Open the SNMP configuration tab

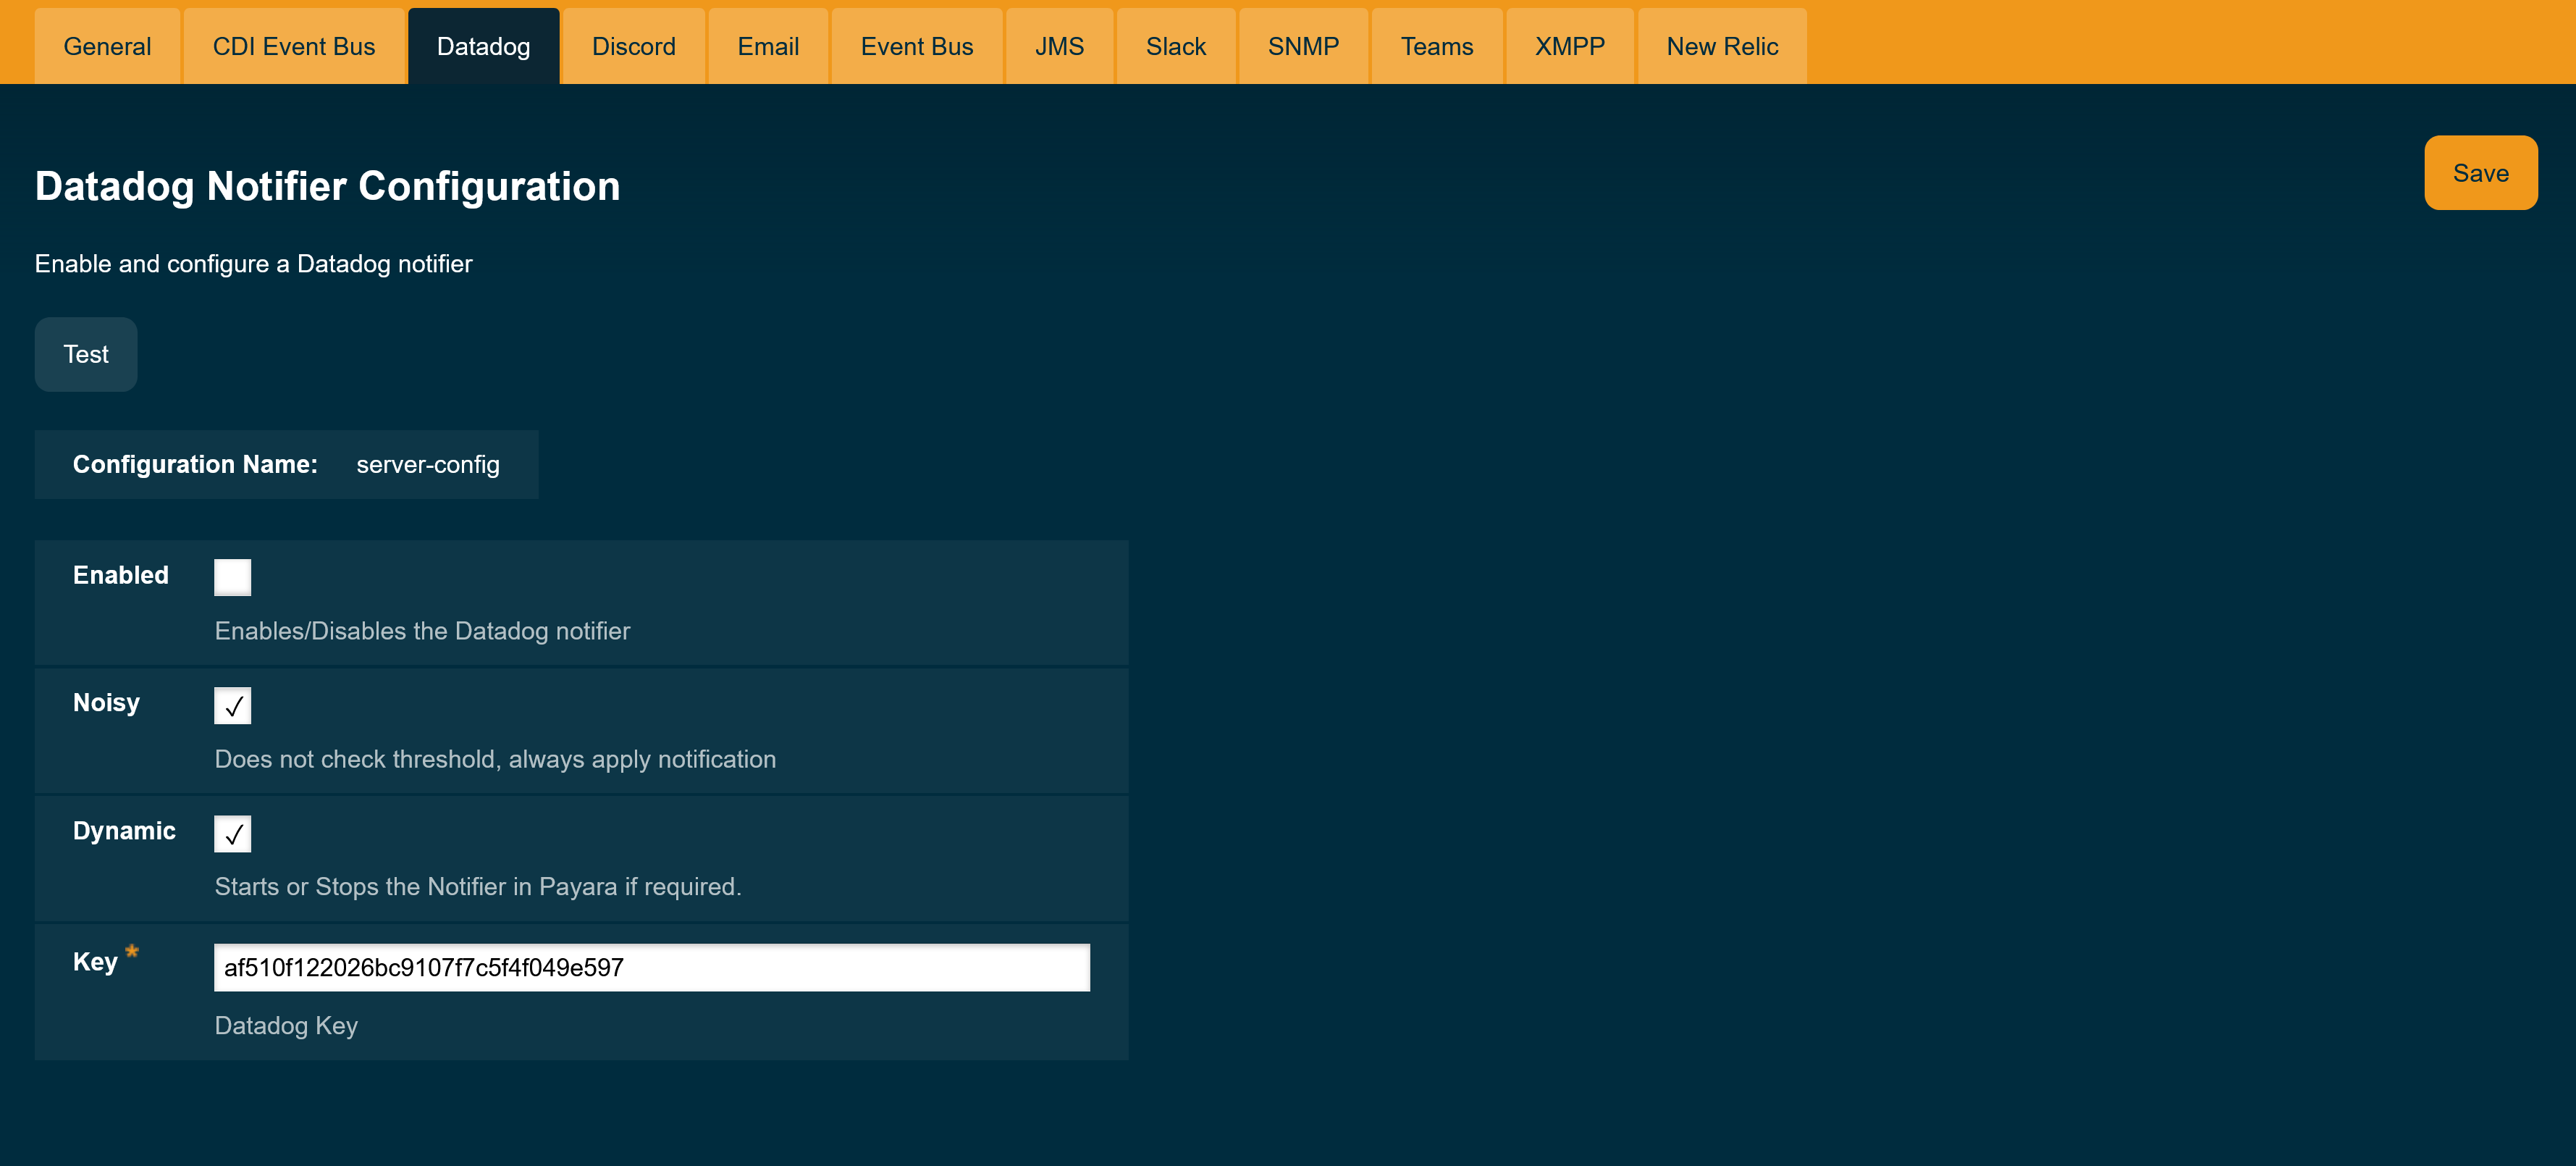[x=1303, y=45]
